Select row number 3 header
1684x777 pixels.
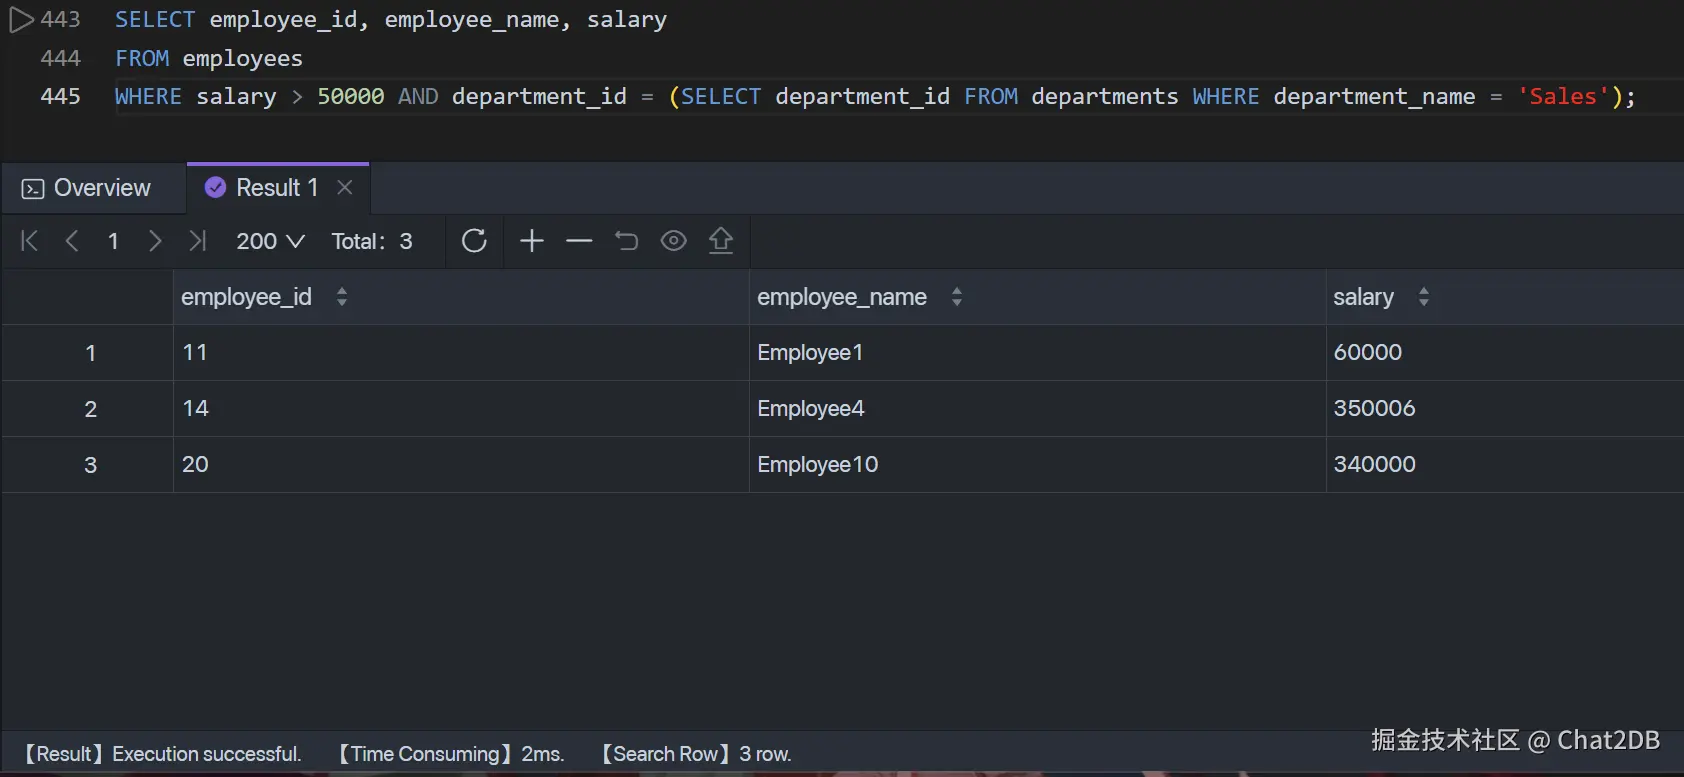pos(88,465)
